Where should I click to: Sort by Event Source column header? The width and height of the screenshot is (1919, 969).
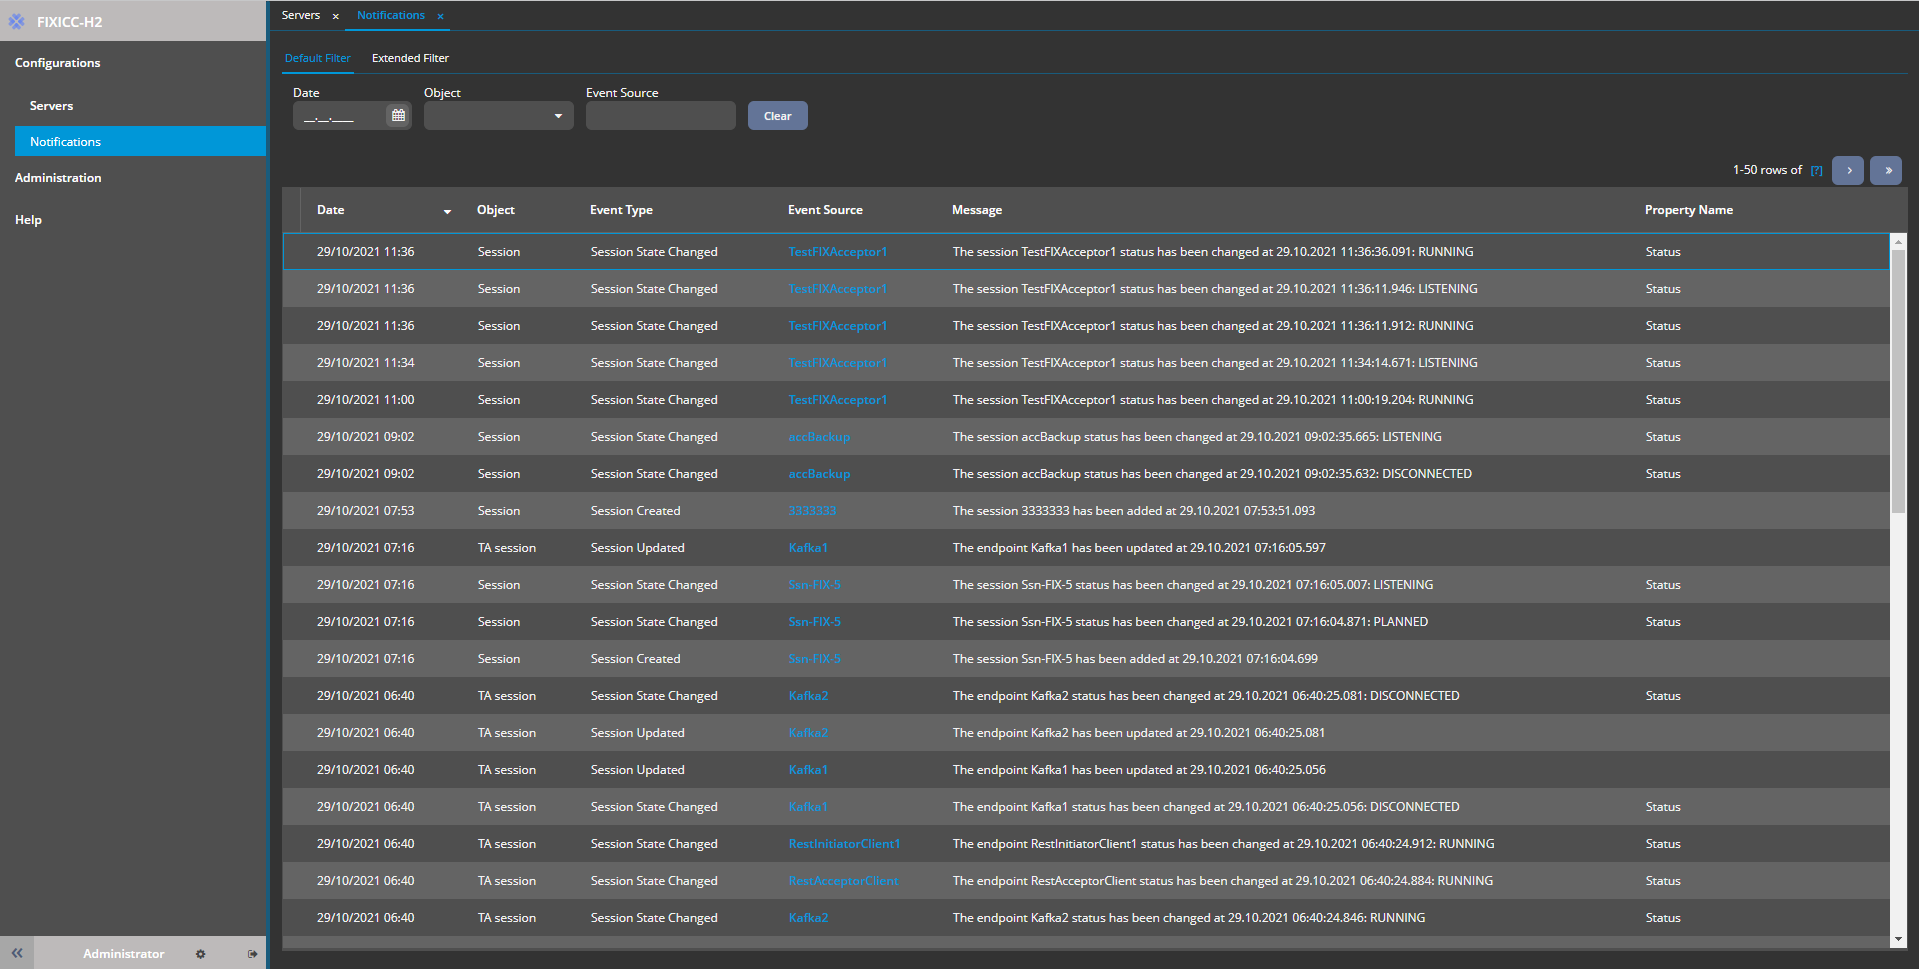[x=825, y=210]
